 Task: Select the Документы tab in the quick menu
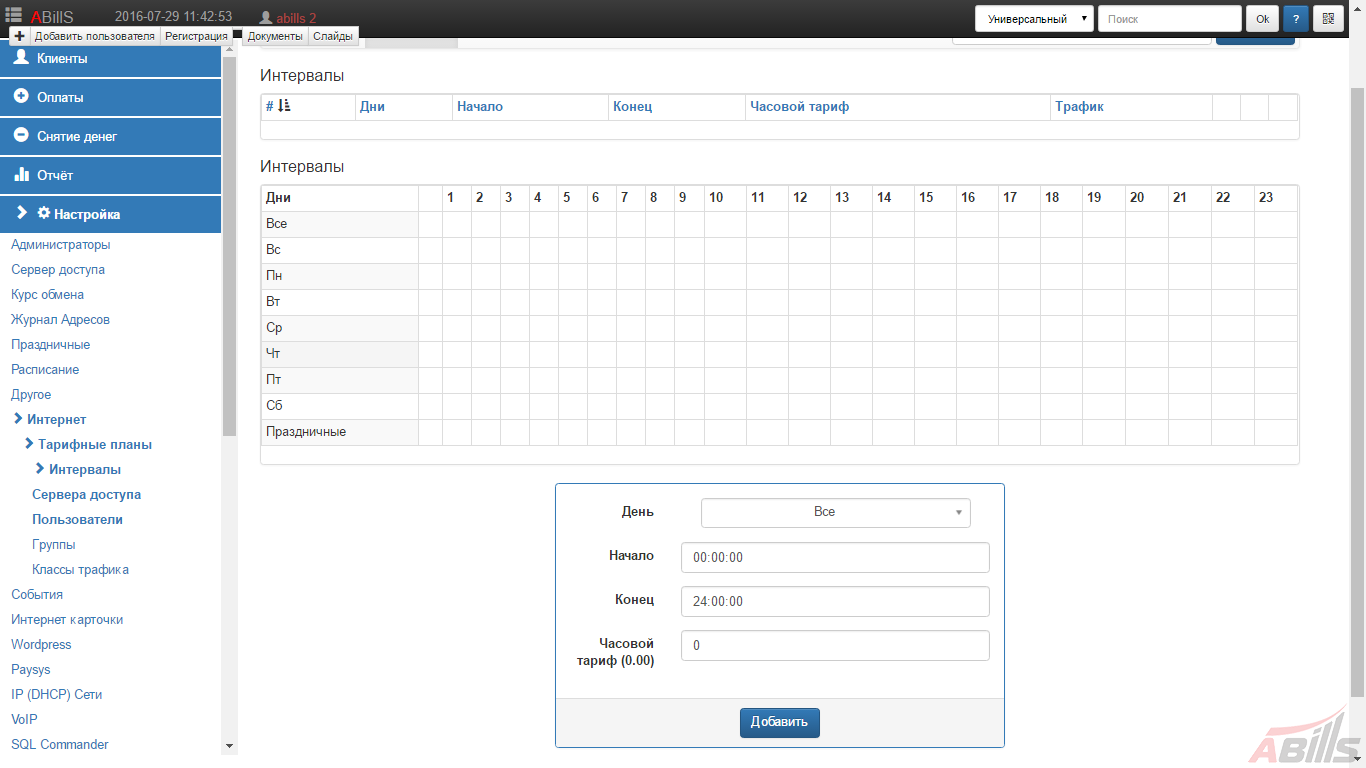275,36
